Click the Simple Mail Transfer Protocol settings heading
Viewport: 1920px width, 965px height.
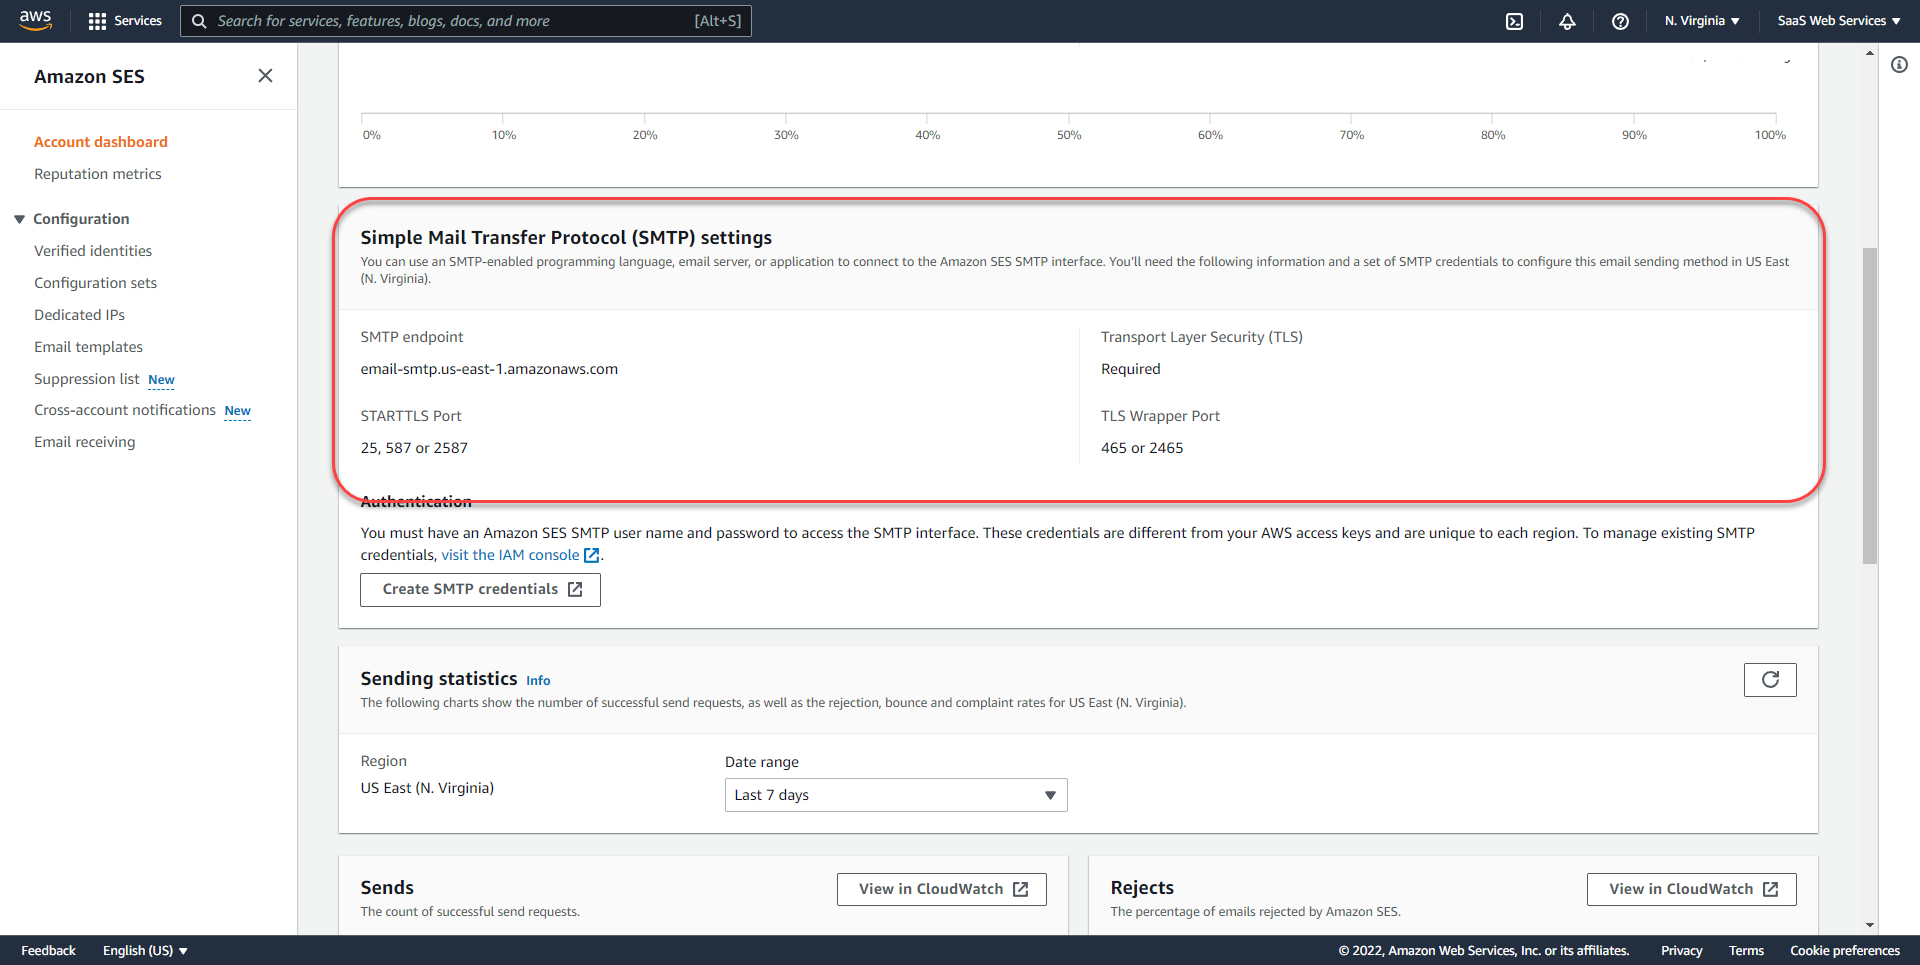click(566, 238)
